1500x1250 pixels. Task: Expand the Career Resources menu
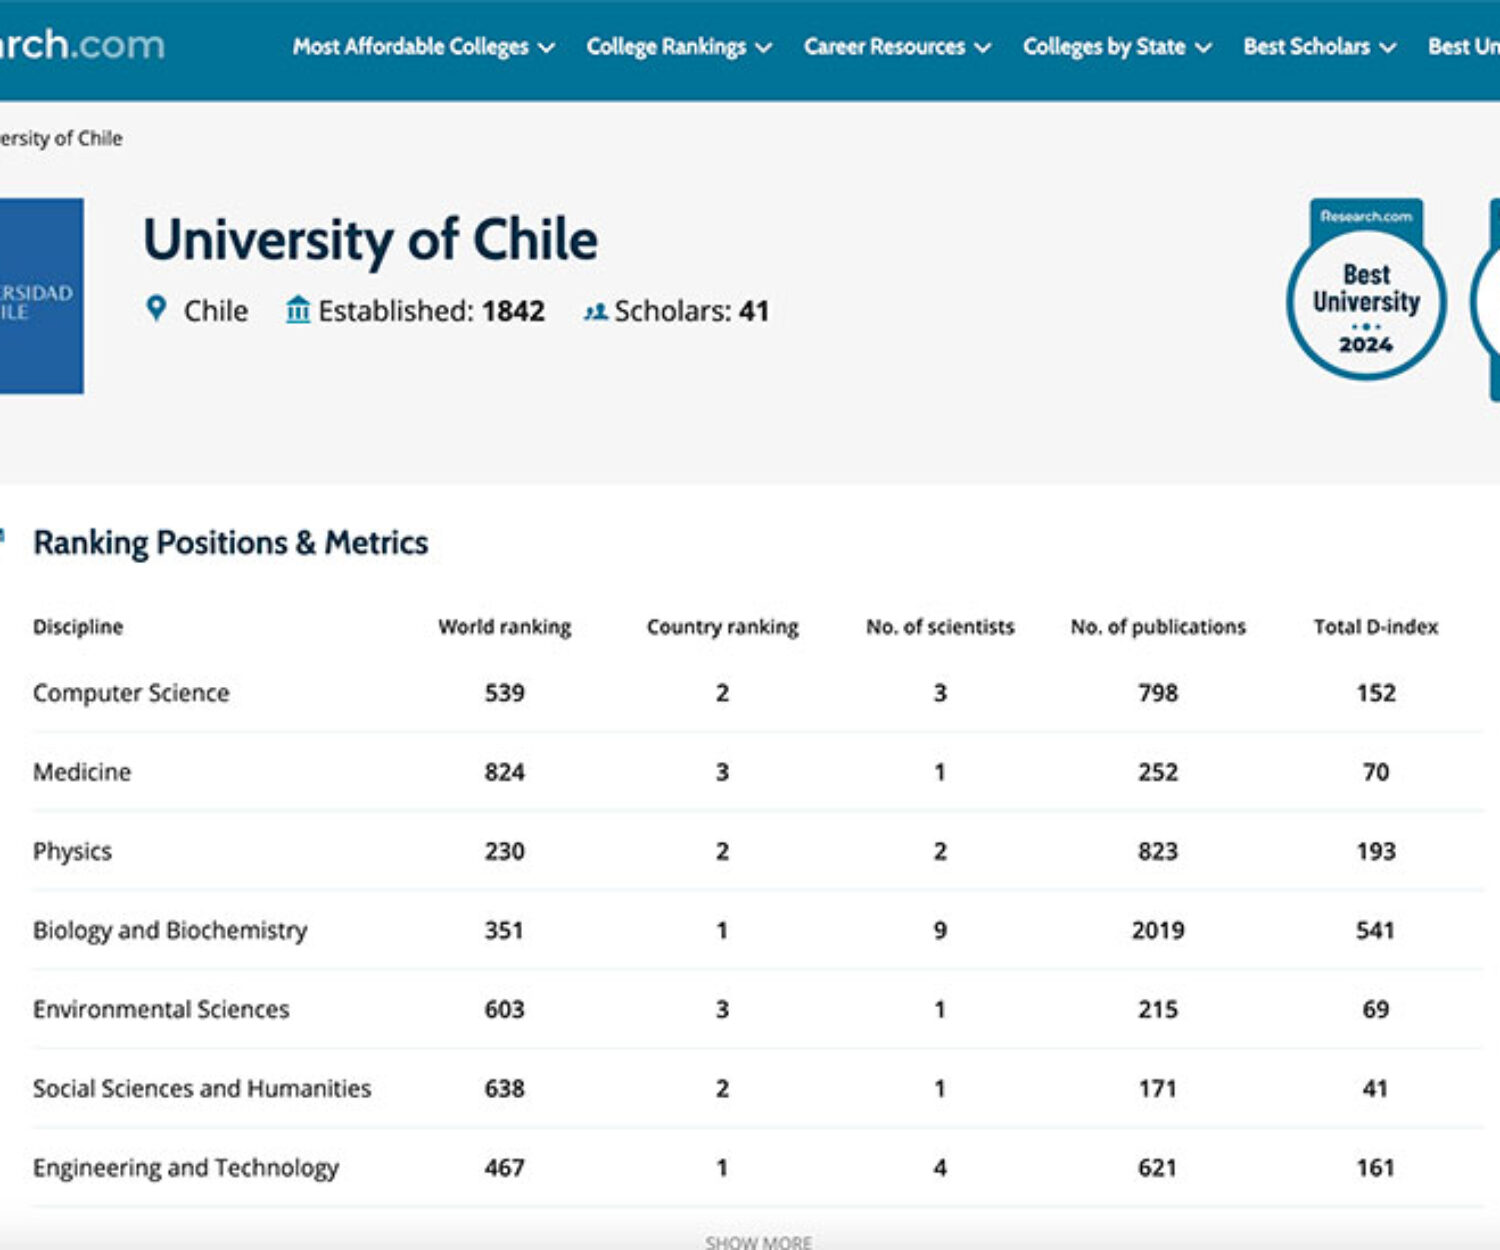897,47
